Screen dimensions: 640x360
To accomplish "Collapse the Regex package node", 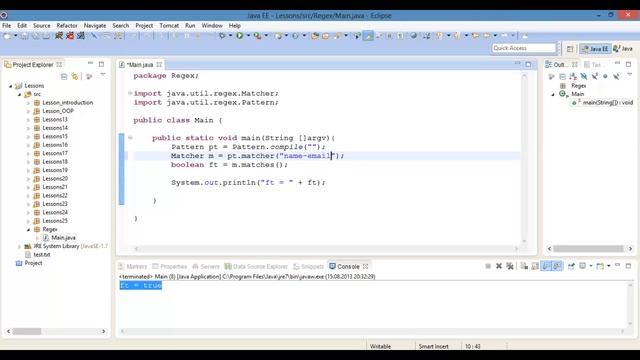I will click(x=28, y=229).
